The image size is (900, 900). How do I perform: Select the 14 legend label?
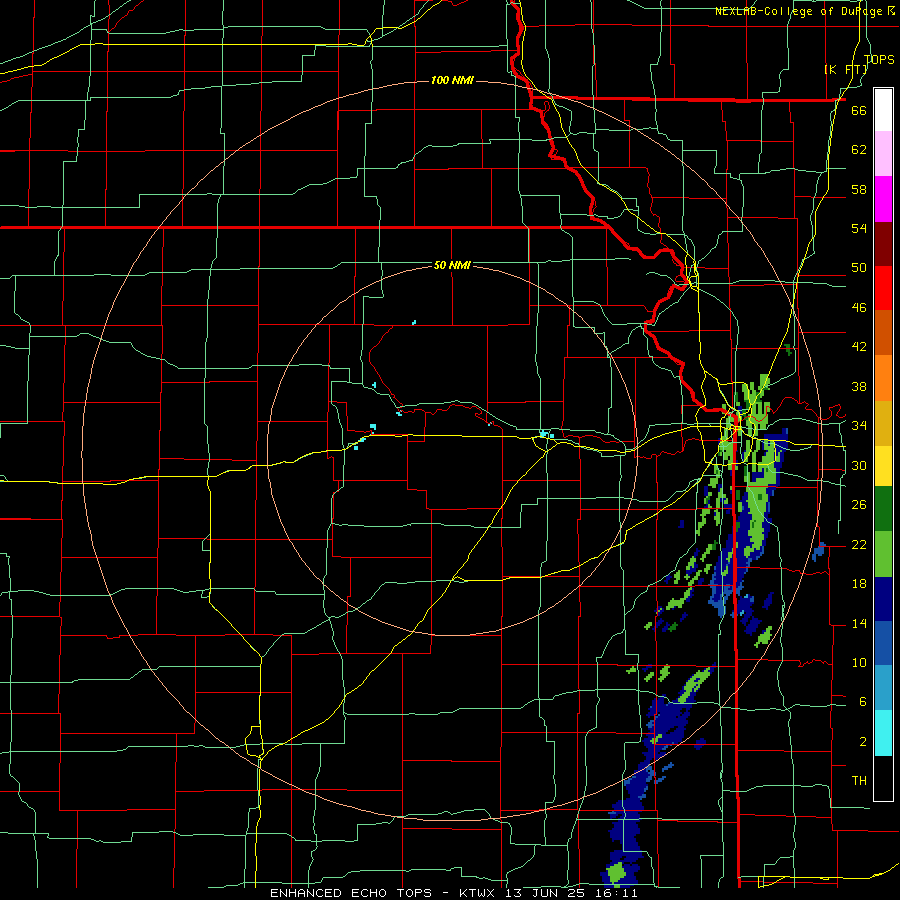click(x=859, y=623)
